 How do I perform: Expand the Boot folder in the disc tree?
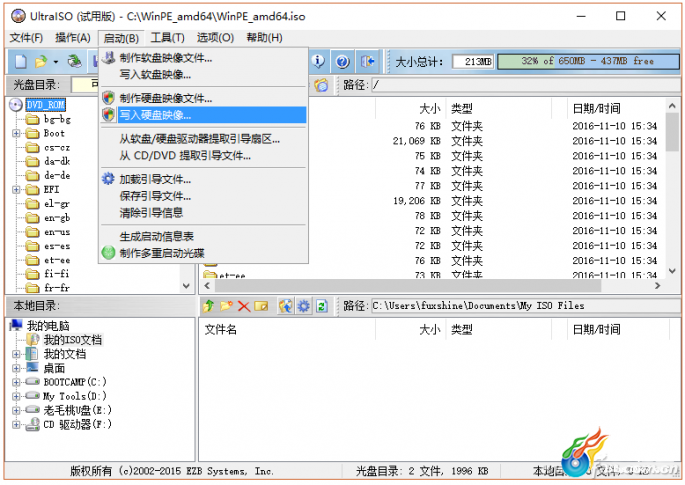16,133
